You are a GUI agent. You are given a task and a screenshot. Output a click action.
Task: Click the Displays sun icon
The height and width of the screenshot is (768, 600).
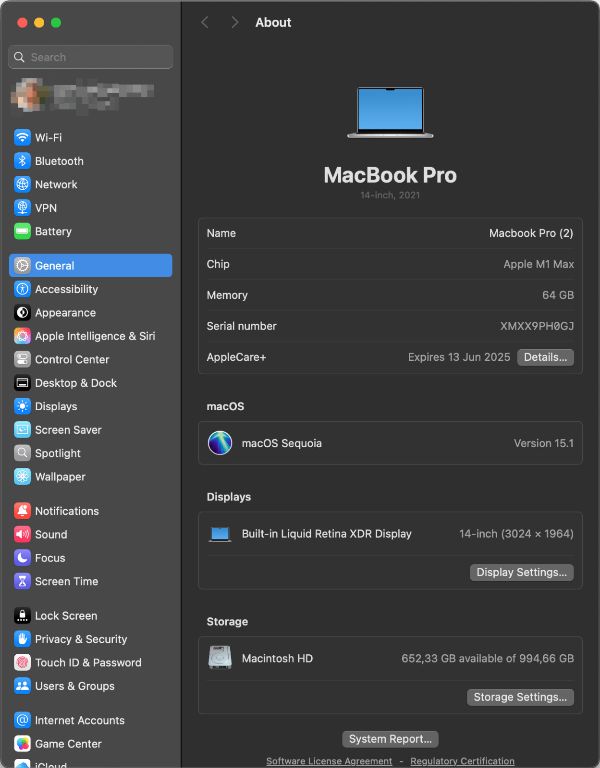[x=22, y=407]
